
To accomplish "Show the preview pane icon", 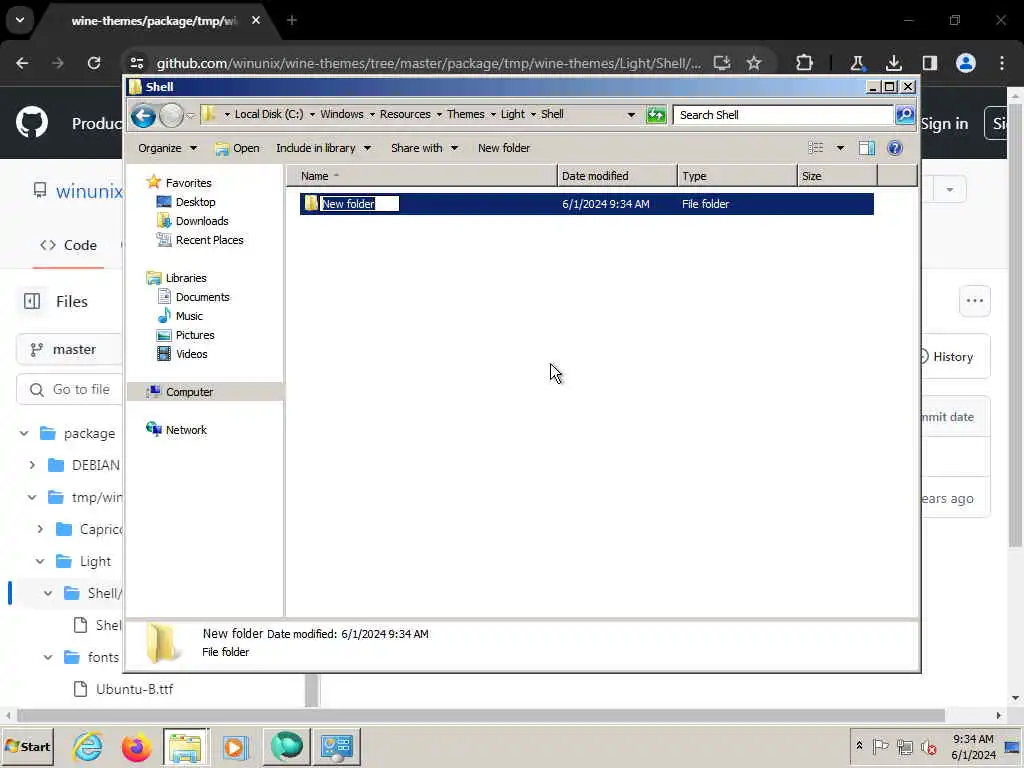I will 867,148.
